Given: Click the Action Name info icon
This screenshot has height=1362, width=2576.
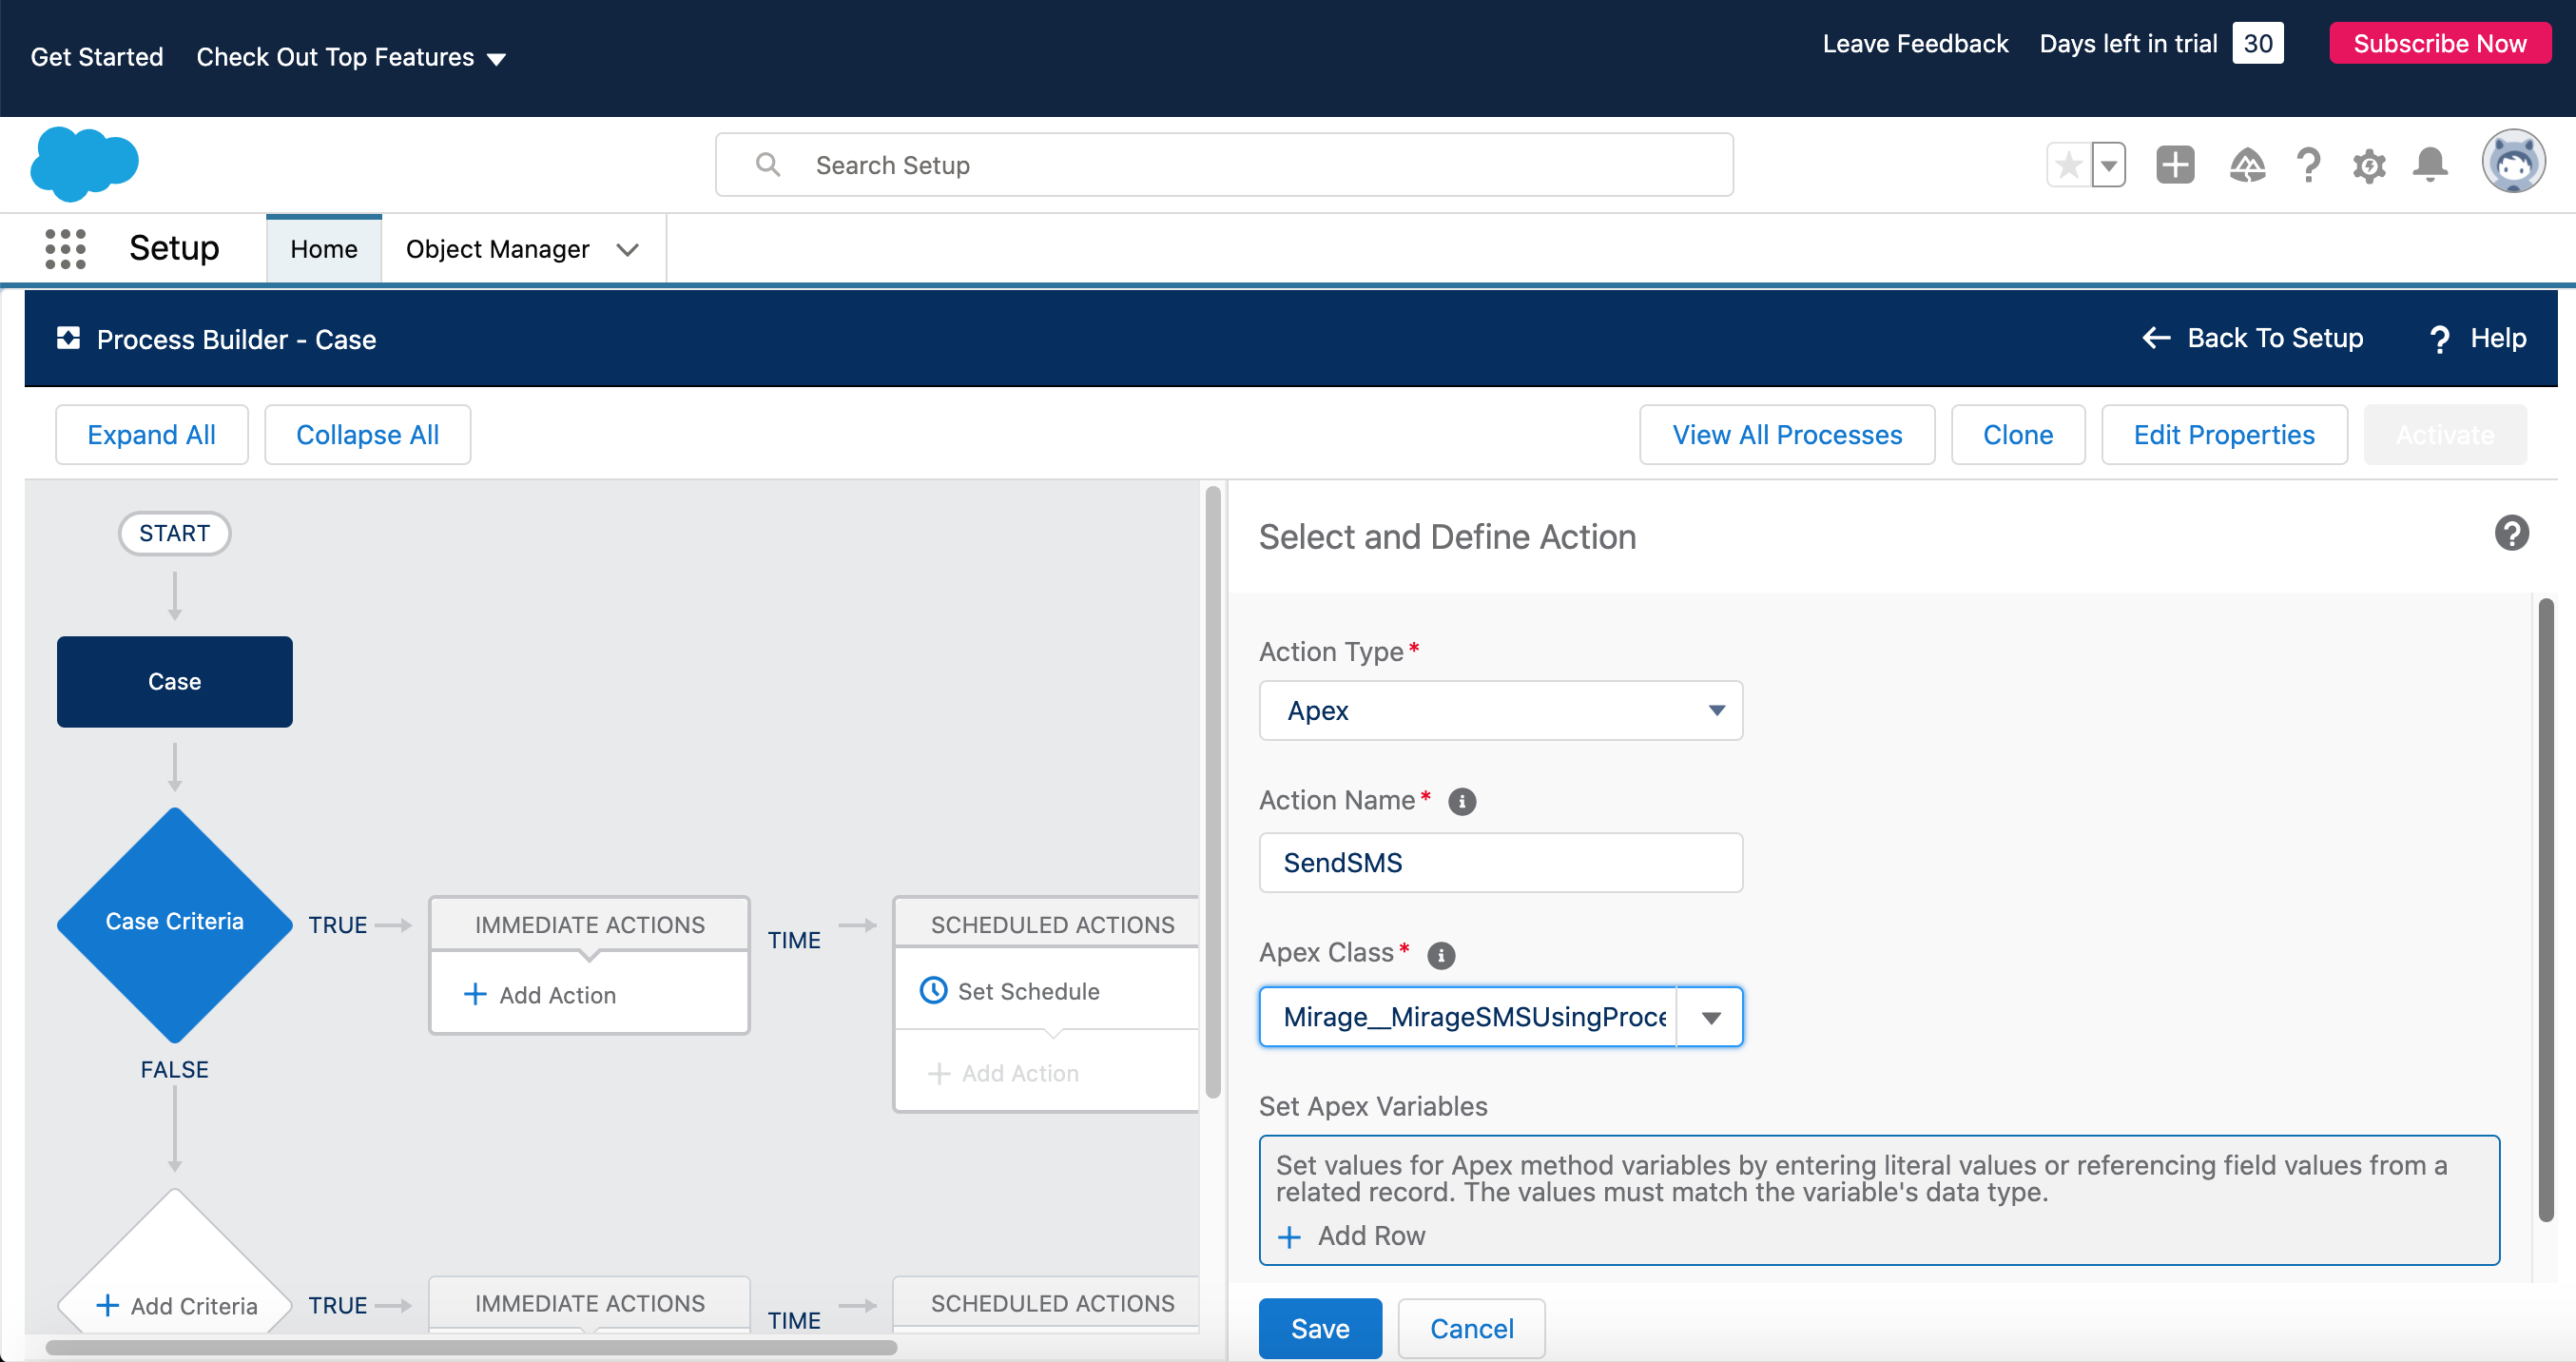Looking at the screenshot, I should pos(1462,802).
